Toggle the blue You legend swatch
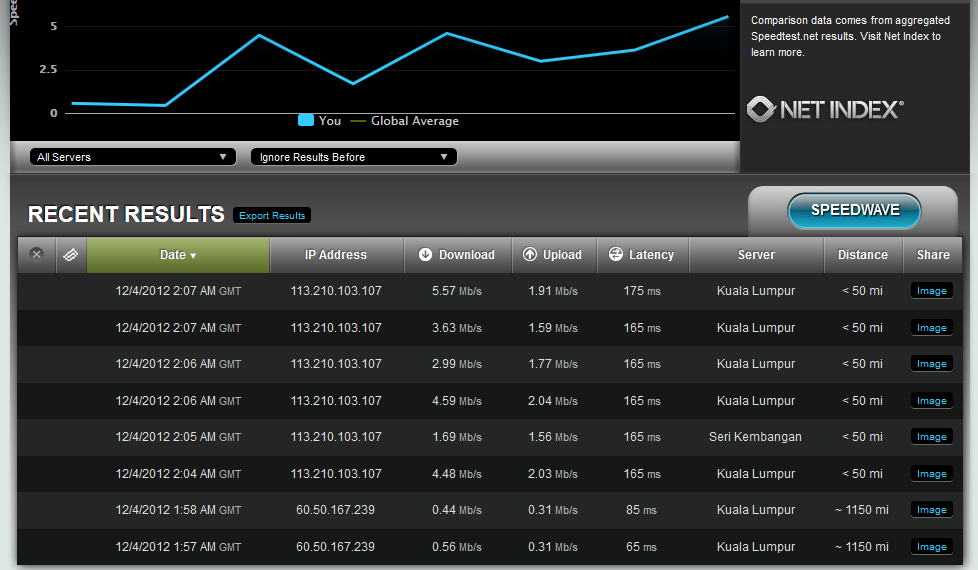The height and width of the screenshot is (570, 978). [x=306, y=121]
